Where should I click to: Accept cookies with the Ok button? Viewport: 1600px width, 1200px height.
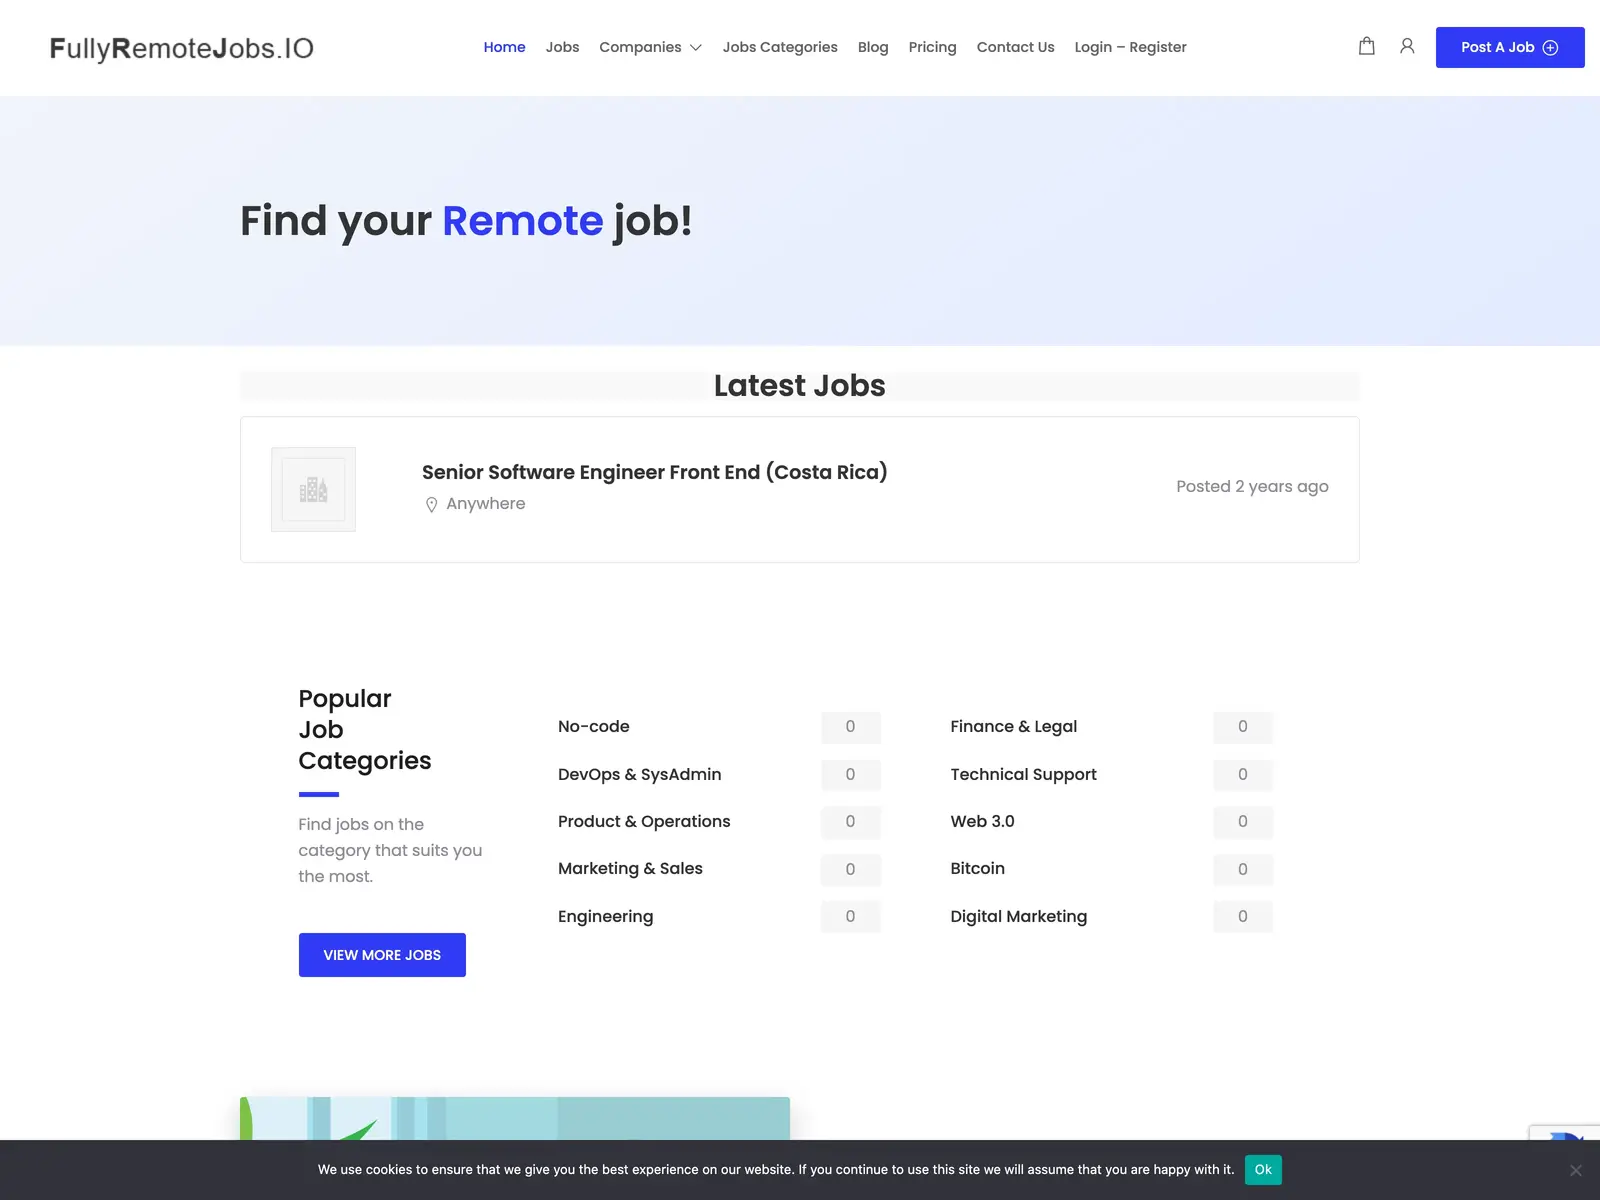1263,1170
